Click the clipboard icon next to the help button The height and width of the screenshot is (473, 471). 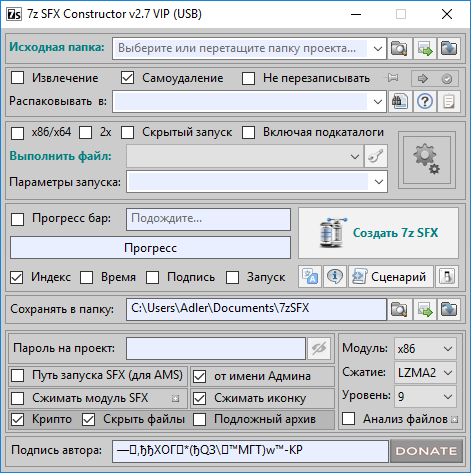pyautogui.click(x=449, y=101)
